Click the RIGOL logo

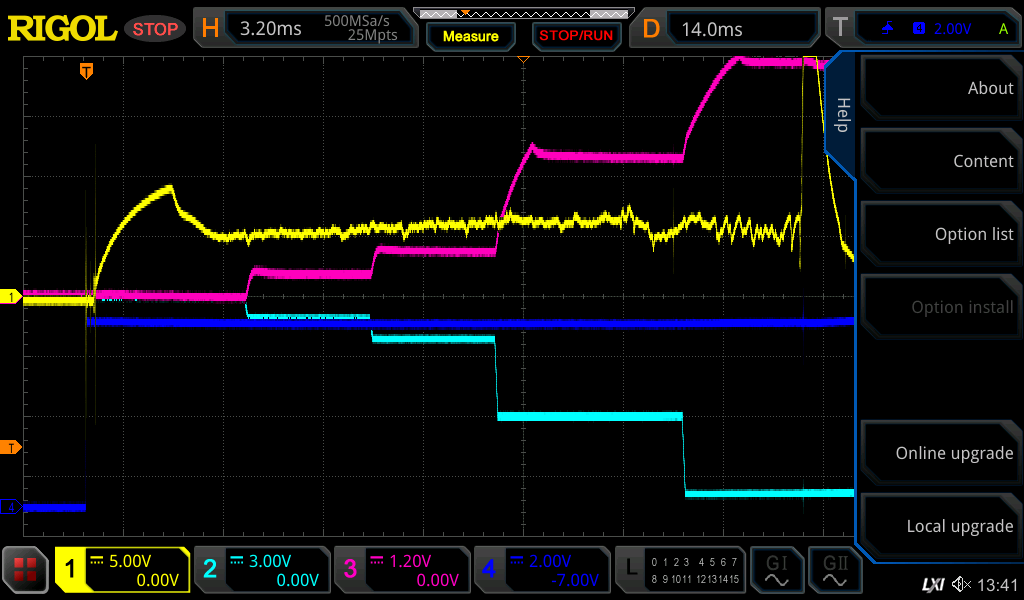click(62, 29)
